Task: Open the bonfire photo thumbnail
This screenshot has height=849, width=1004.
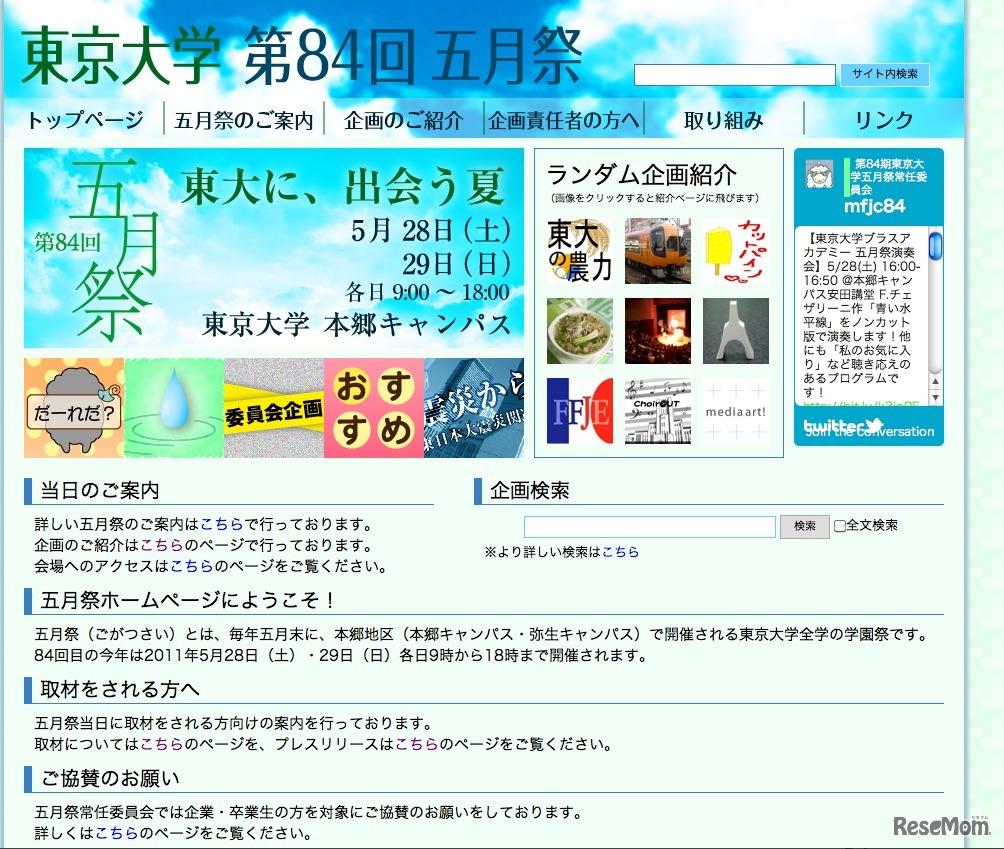Action: click(x=658, y=330)
